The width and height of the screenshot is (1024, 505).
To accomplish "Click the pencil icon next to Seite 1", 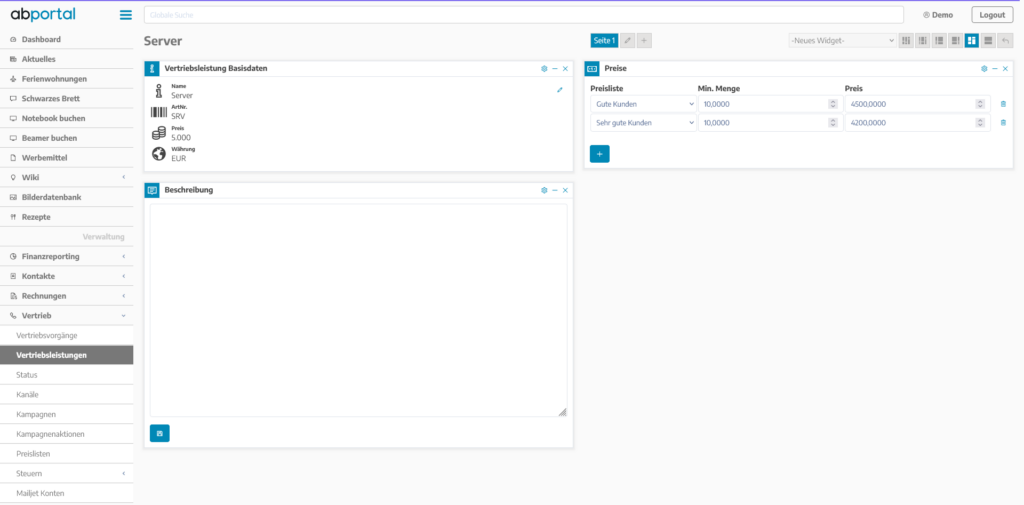I will (627, 40).
